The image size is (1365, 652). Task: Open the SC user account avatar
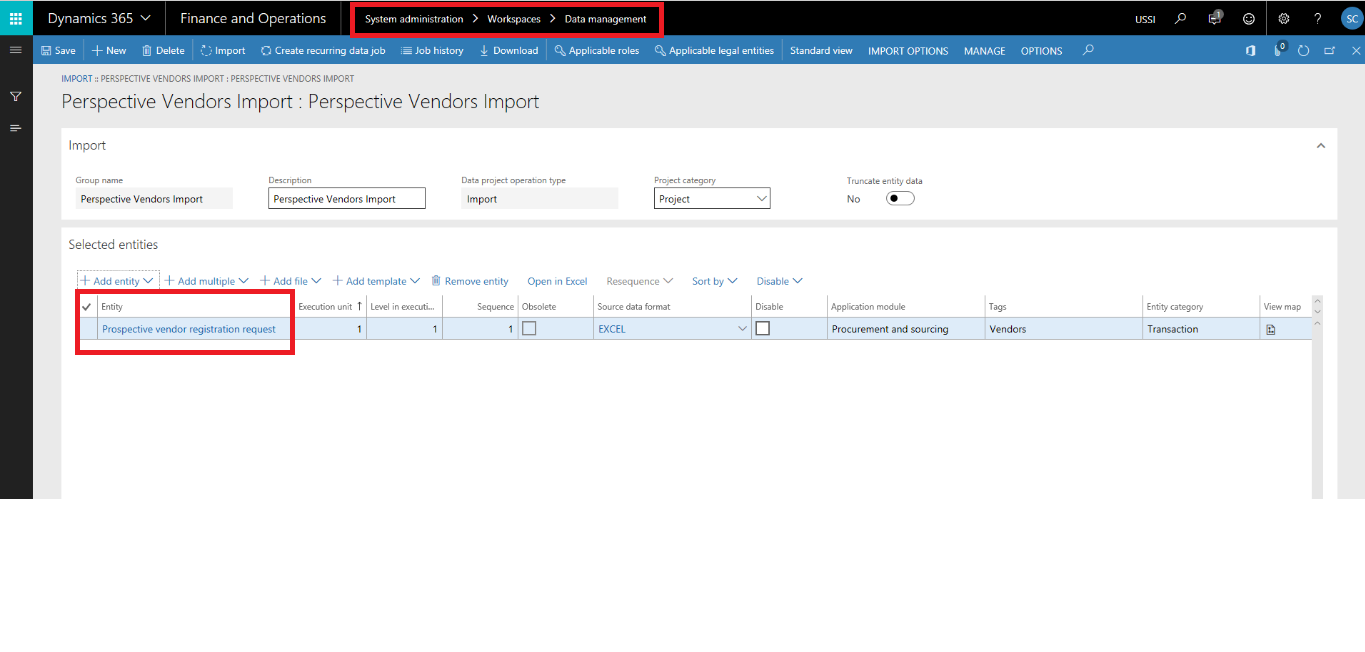pyautogui.click(x=1350, y=18)
